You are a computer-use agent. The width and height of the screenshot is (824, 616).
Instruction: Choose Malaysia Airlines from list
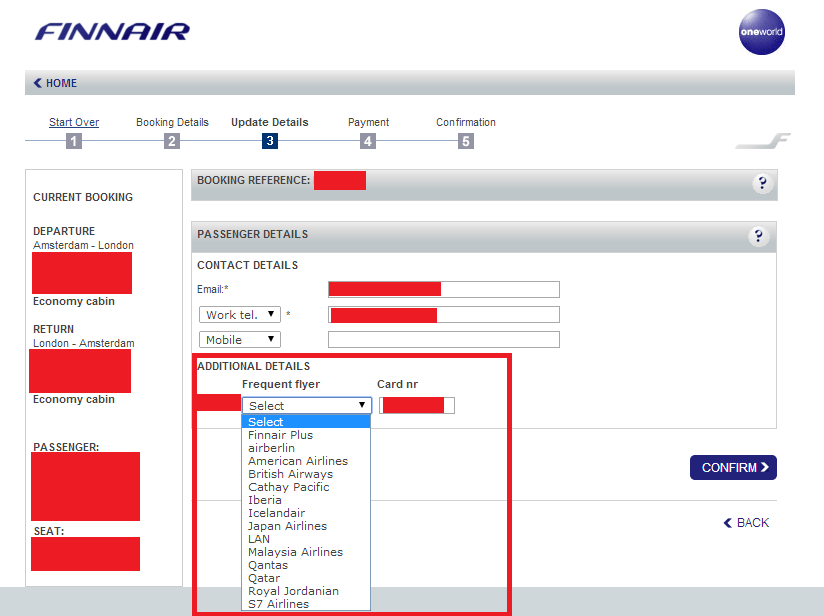coord(306,552)
